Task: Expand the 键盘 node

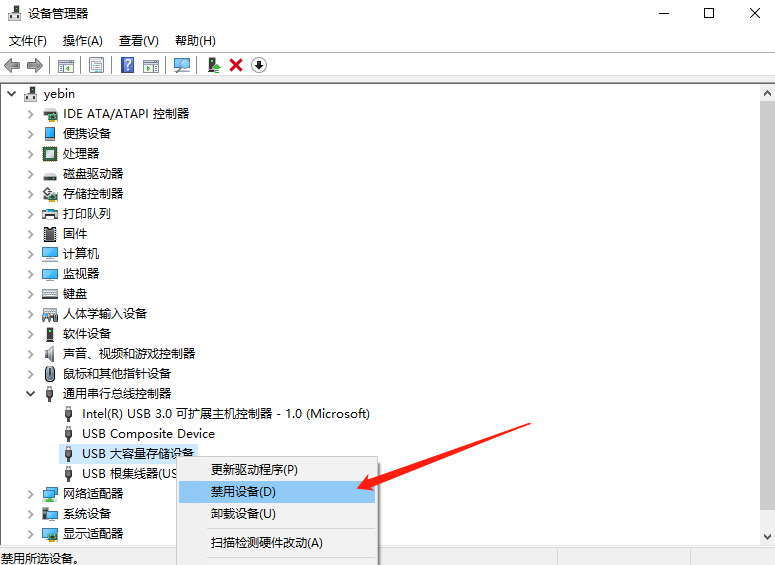Action: [x=31, y=294]
